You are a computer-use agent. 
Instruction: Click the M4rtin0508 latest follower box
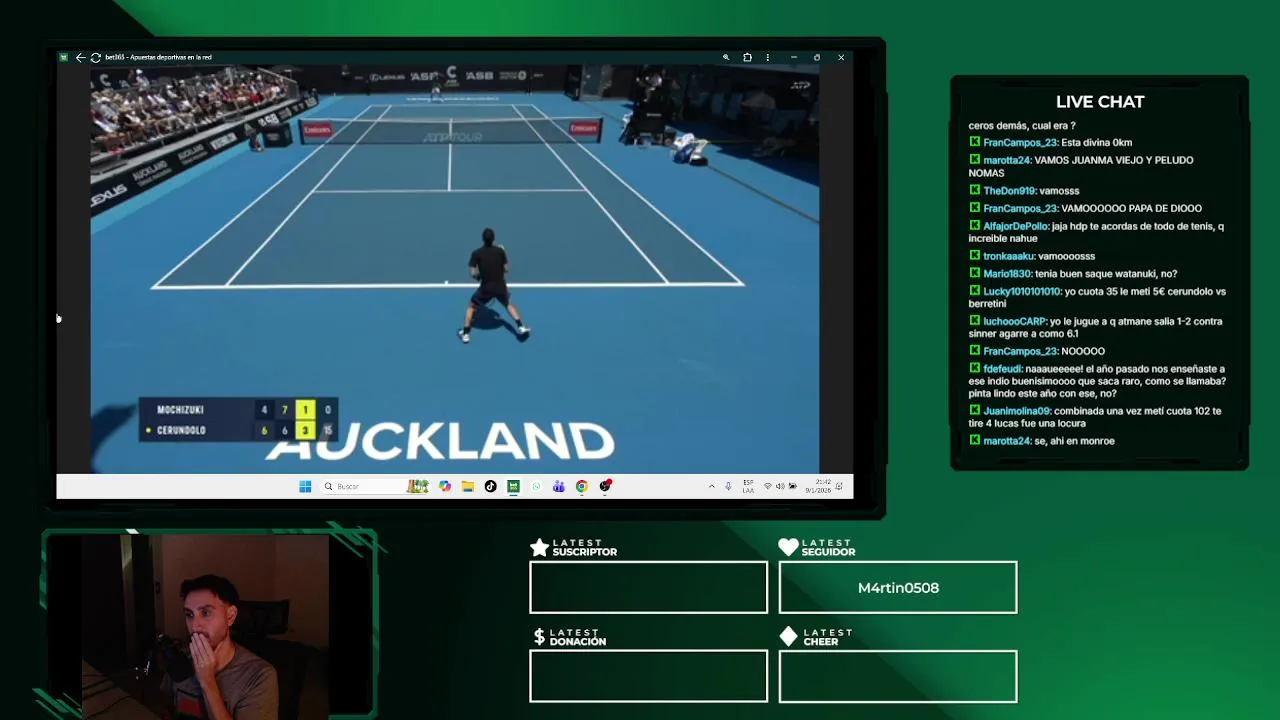point(898,588)
